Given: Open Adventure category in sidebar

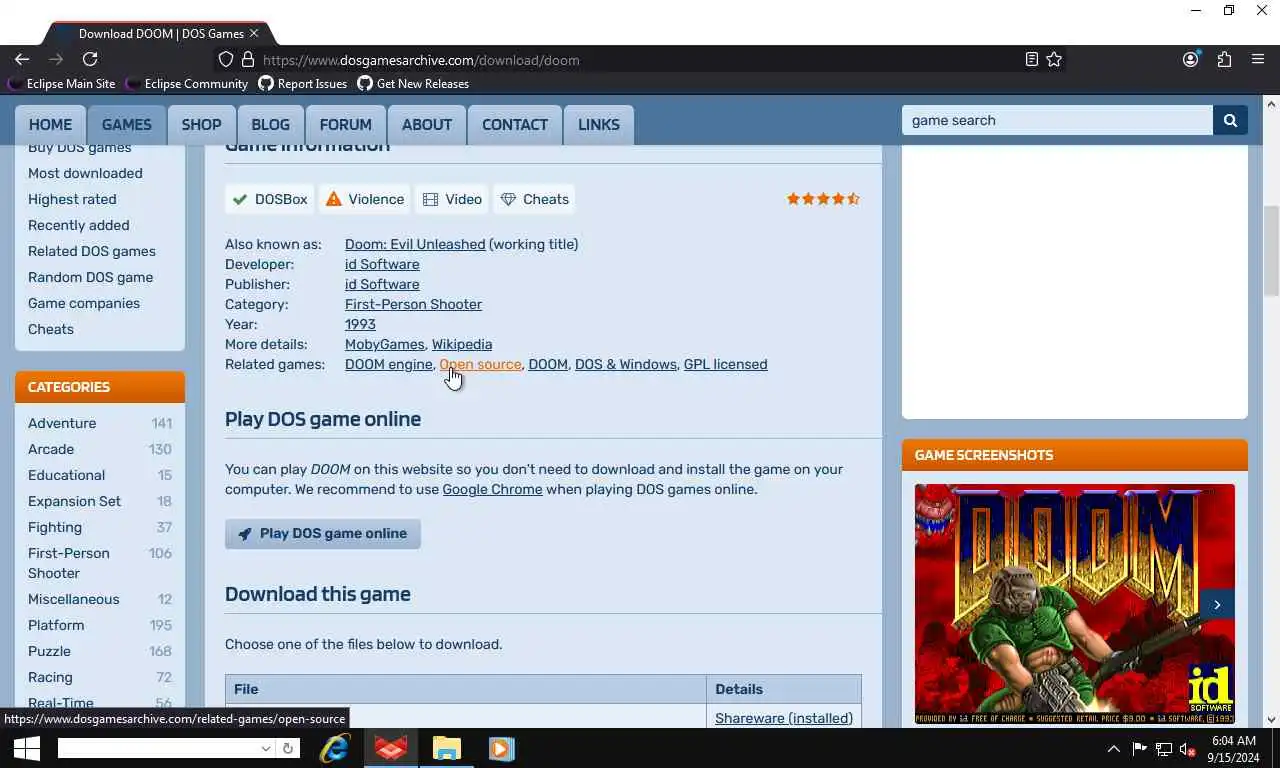Looking at the screenshot, I should pos(62,423).
